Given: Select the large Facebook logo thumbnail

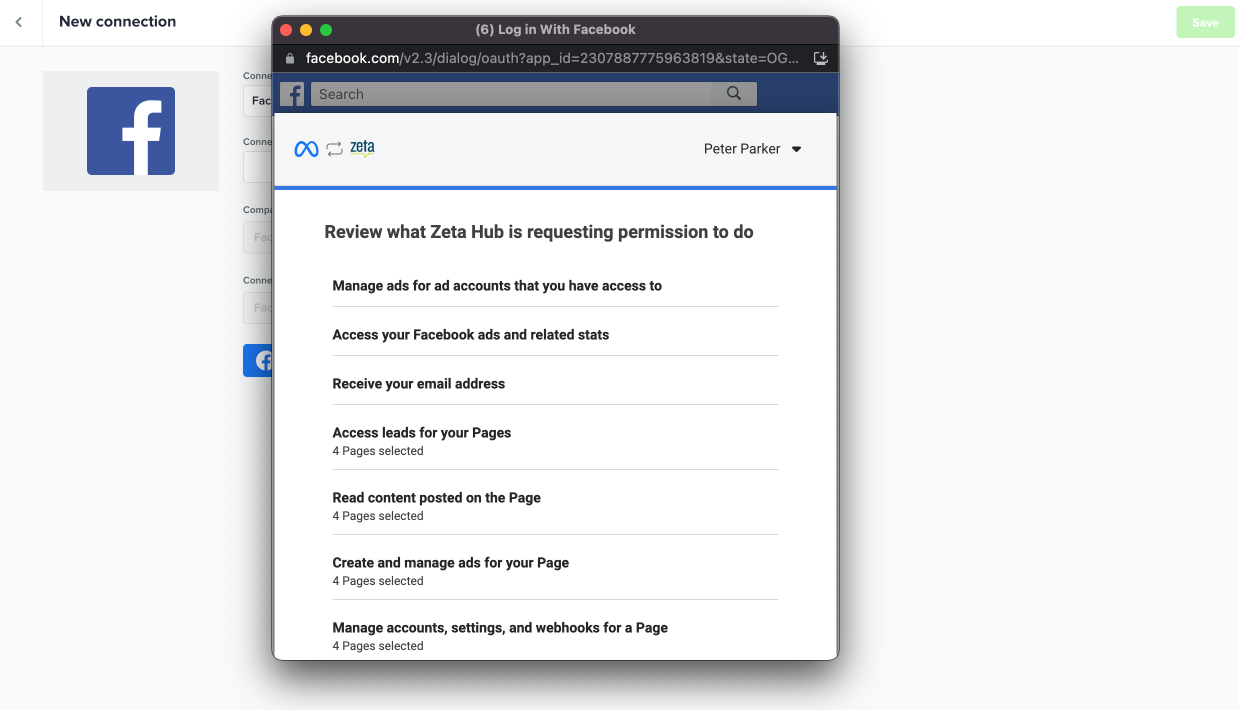Looking at the screenshot, I should (x=131, y=131).
